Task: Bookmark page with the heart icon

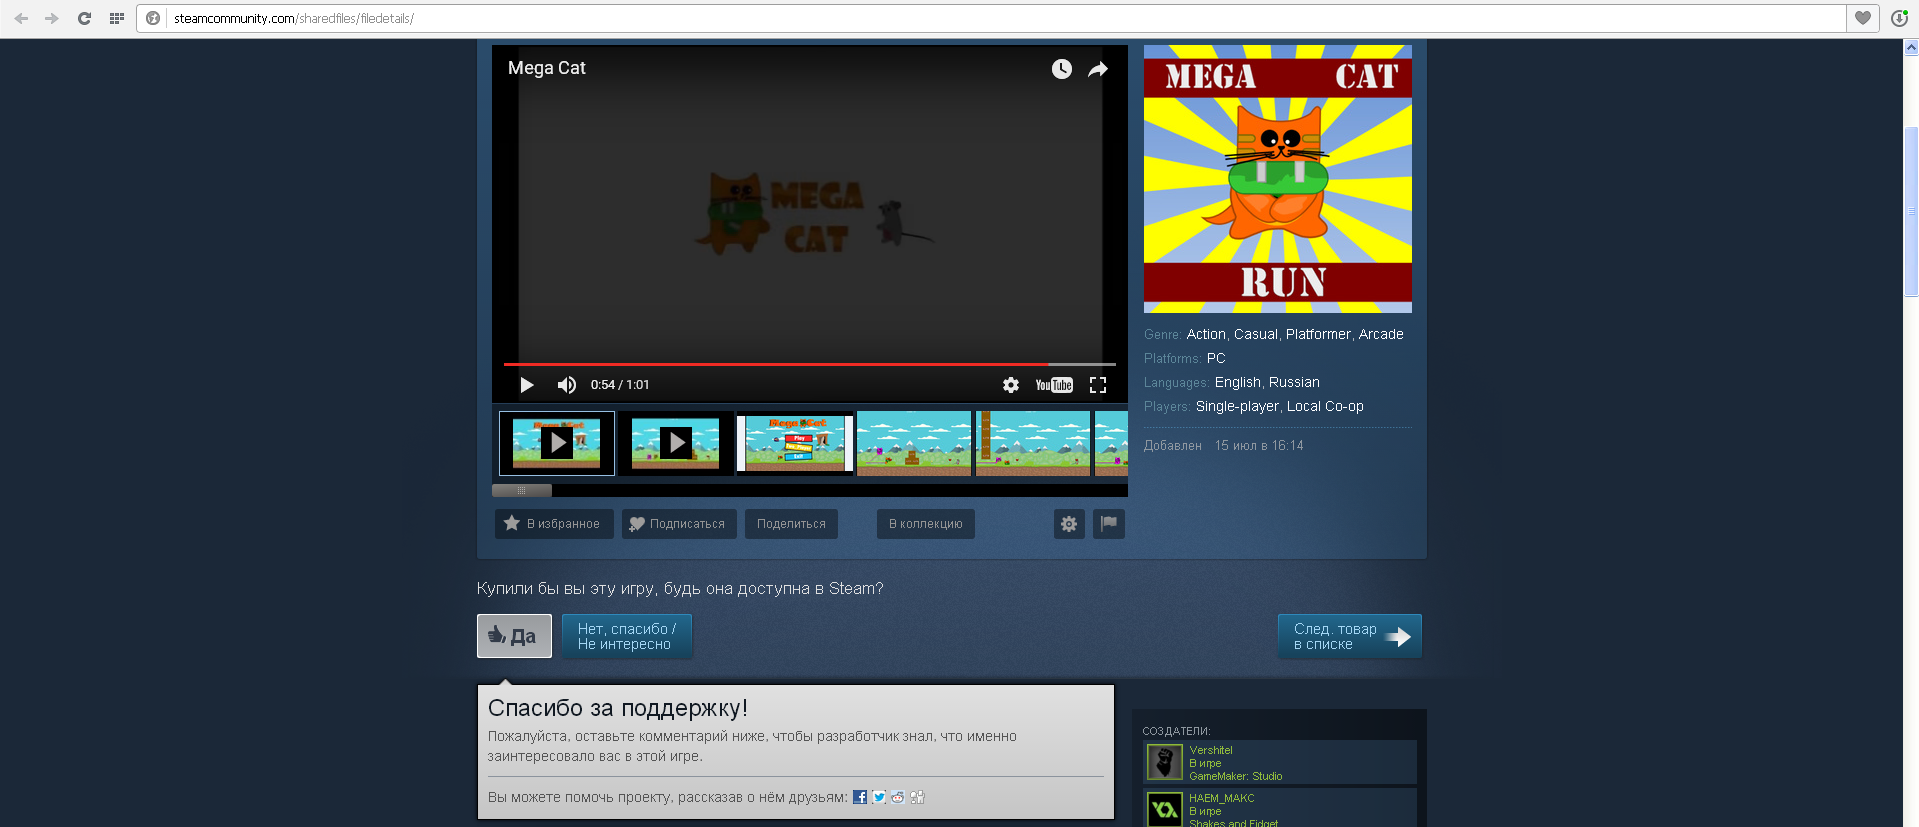Action: [x=1863, y=18]
